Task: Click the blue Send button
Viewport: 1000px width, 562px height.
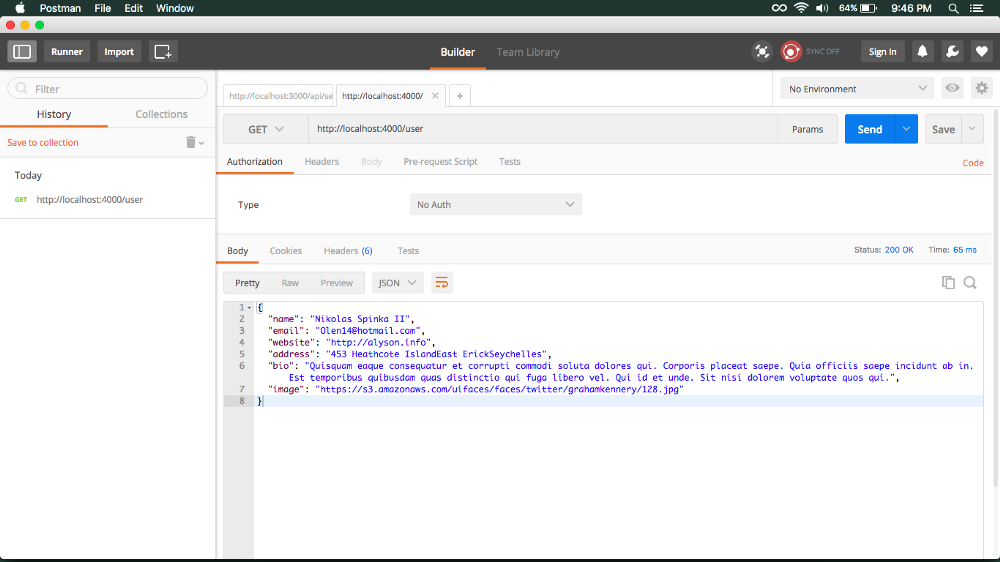Action: point(870,129)
